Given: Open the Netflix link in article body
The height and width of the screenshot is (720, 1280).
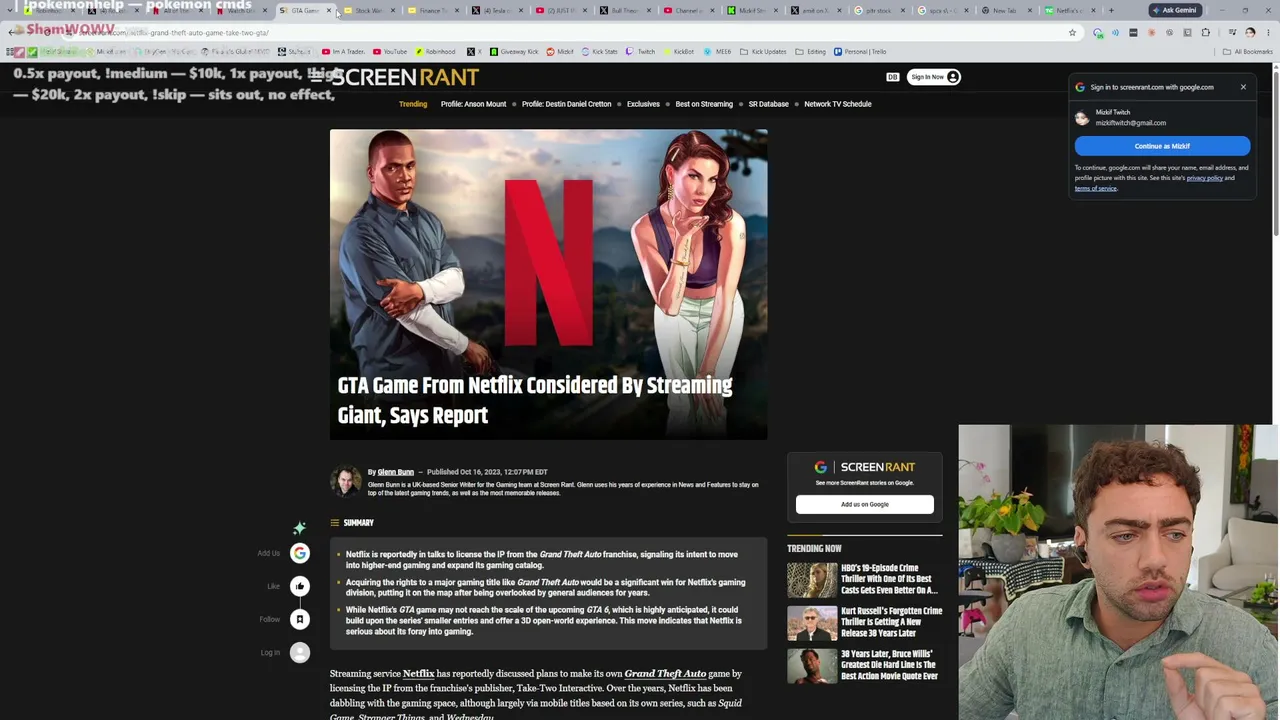Looking at the screenshot, I should pyautogui.click(x=418, y=674).
